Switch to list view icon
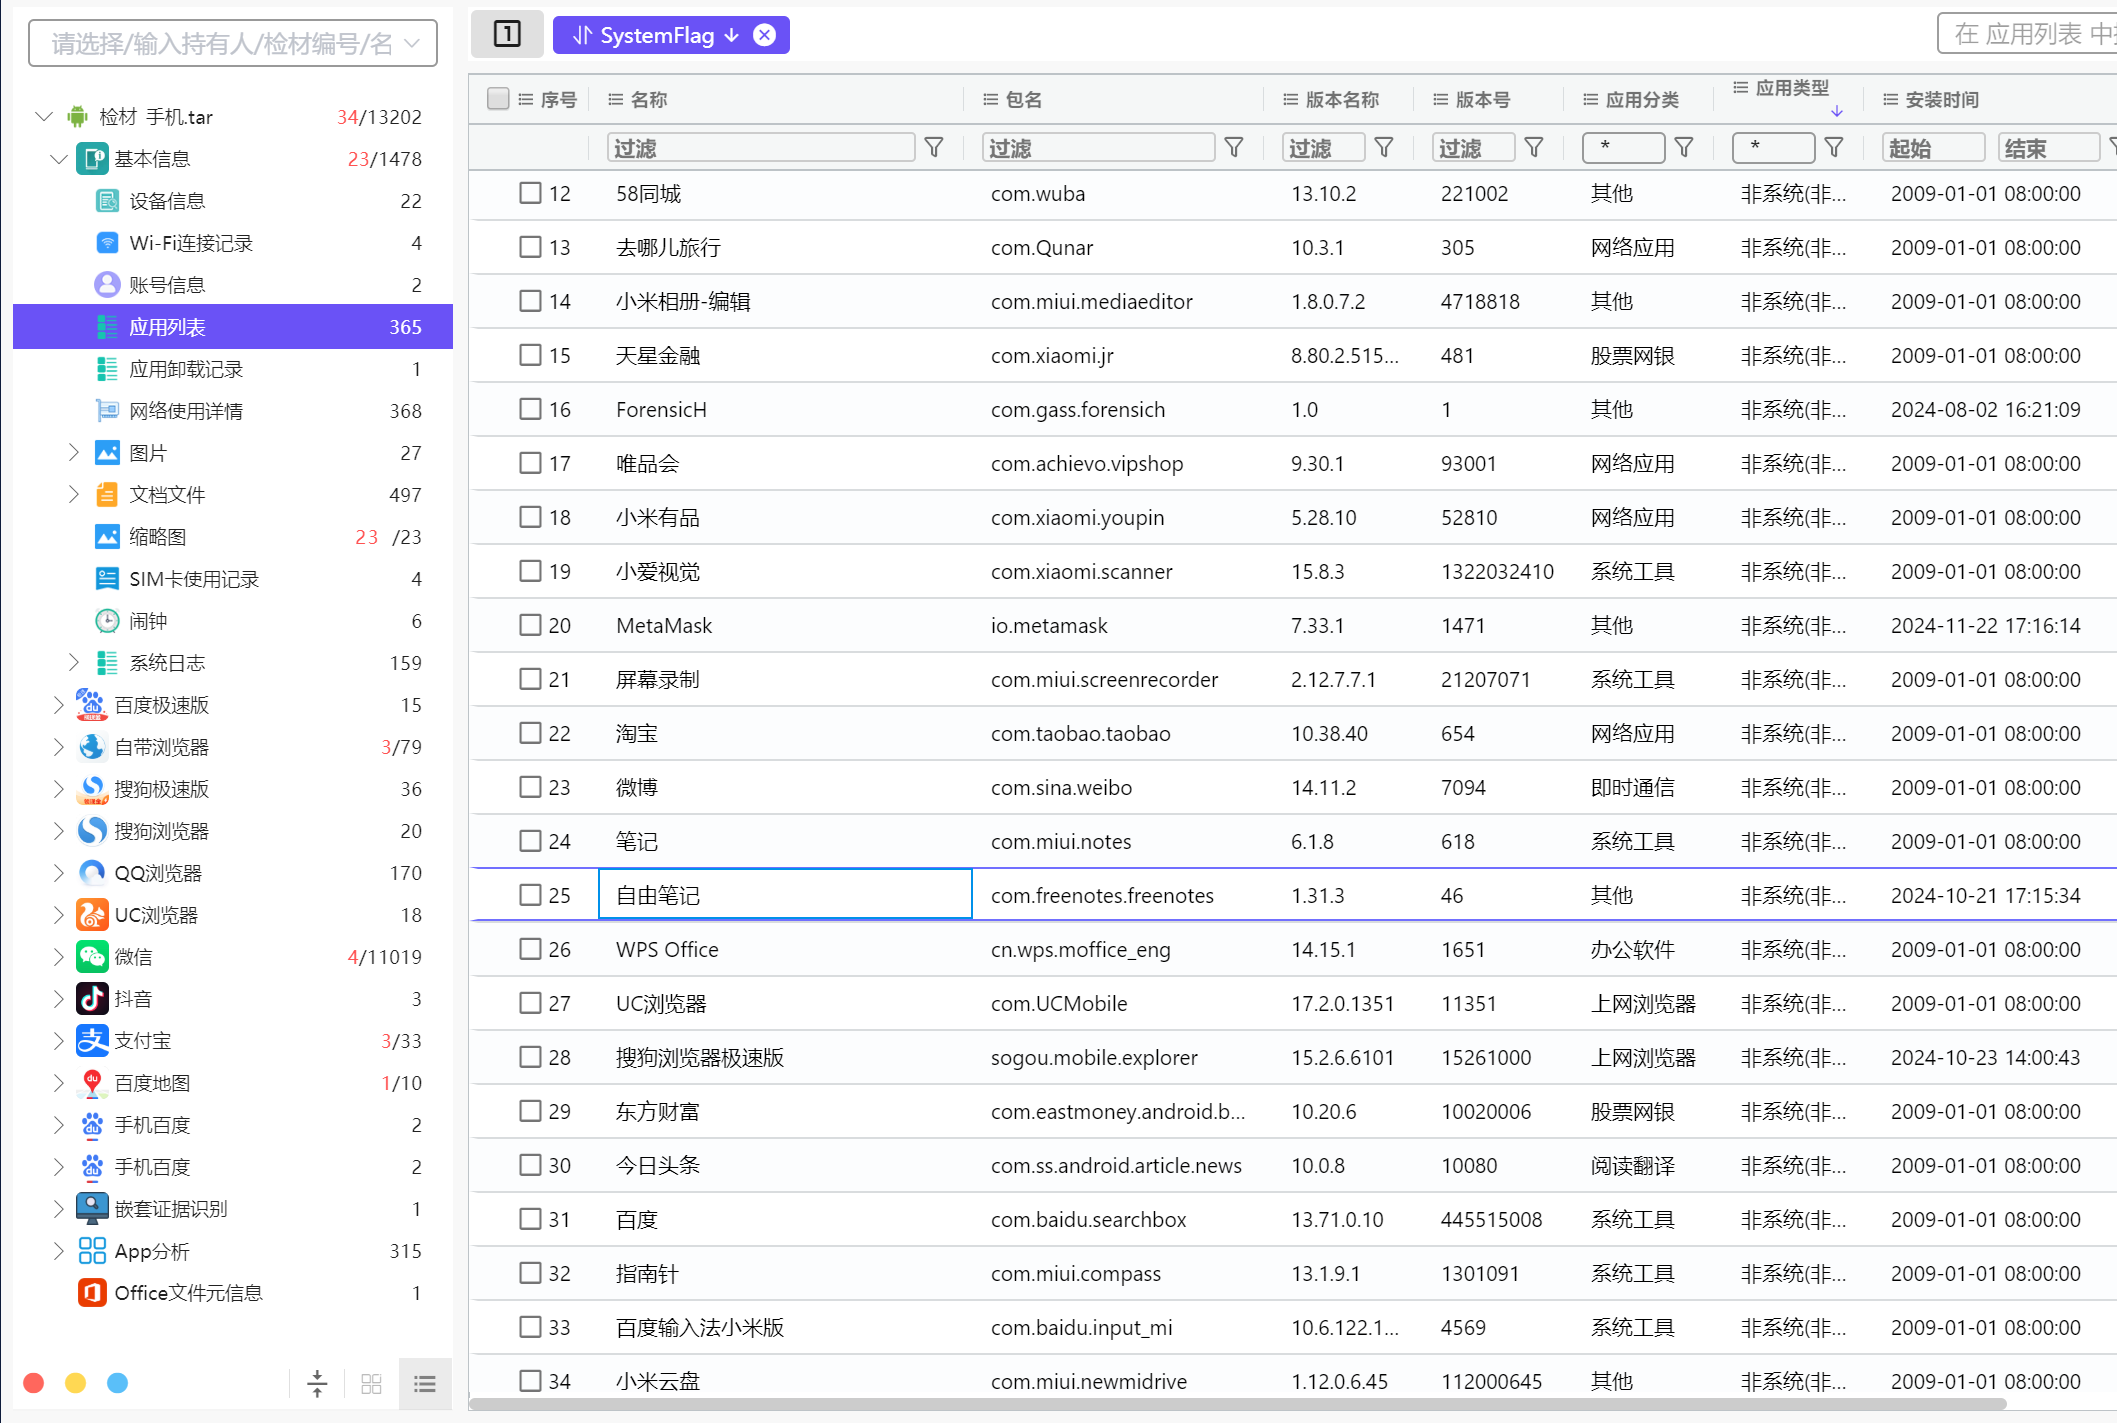 coord(425,1383)
